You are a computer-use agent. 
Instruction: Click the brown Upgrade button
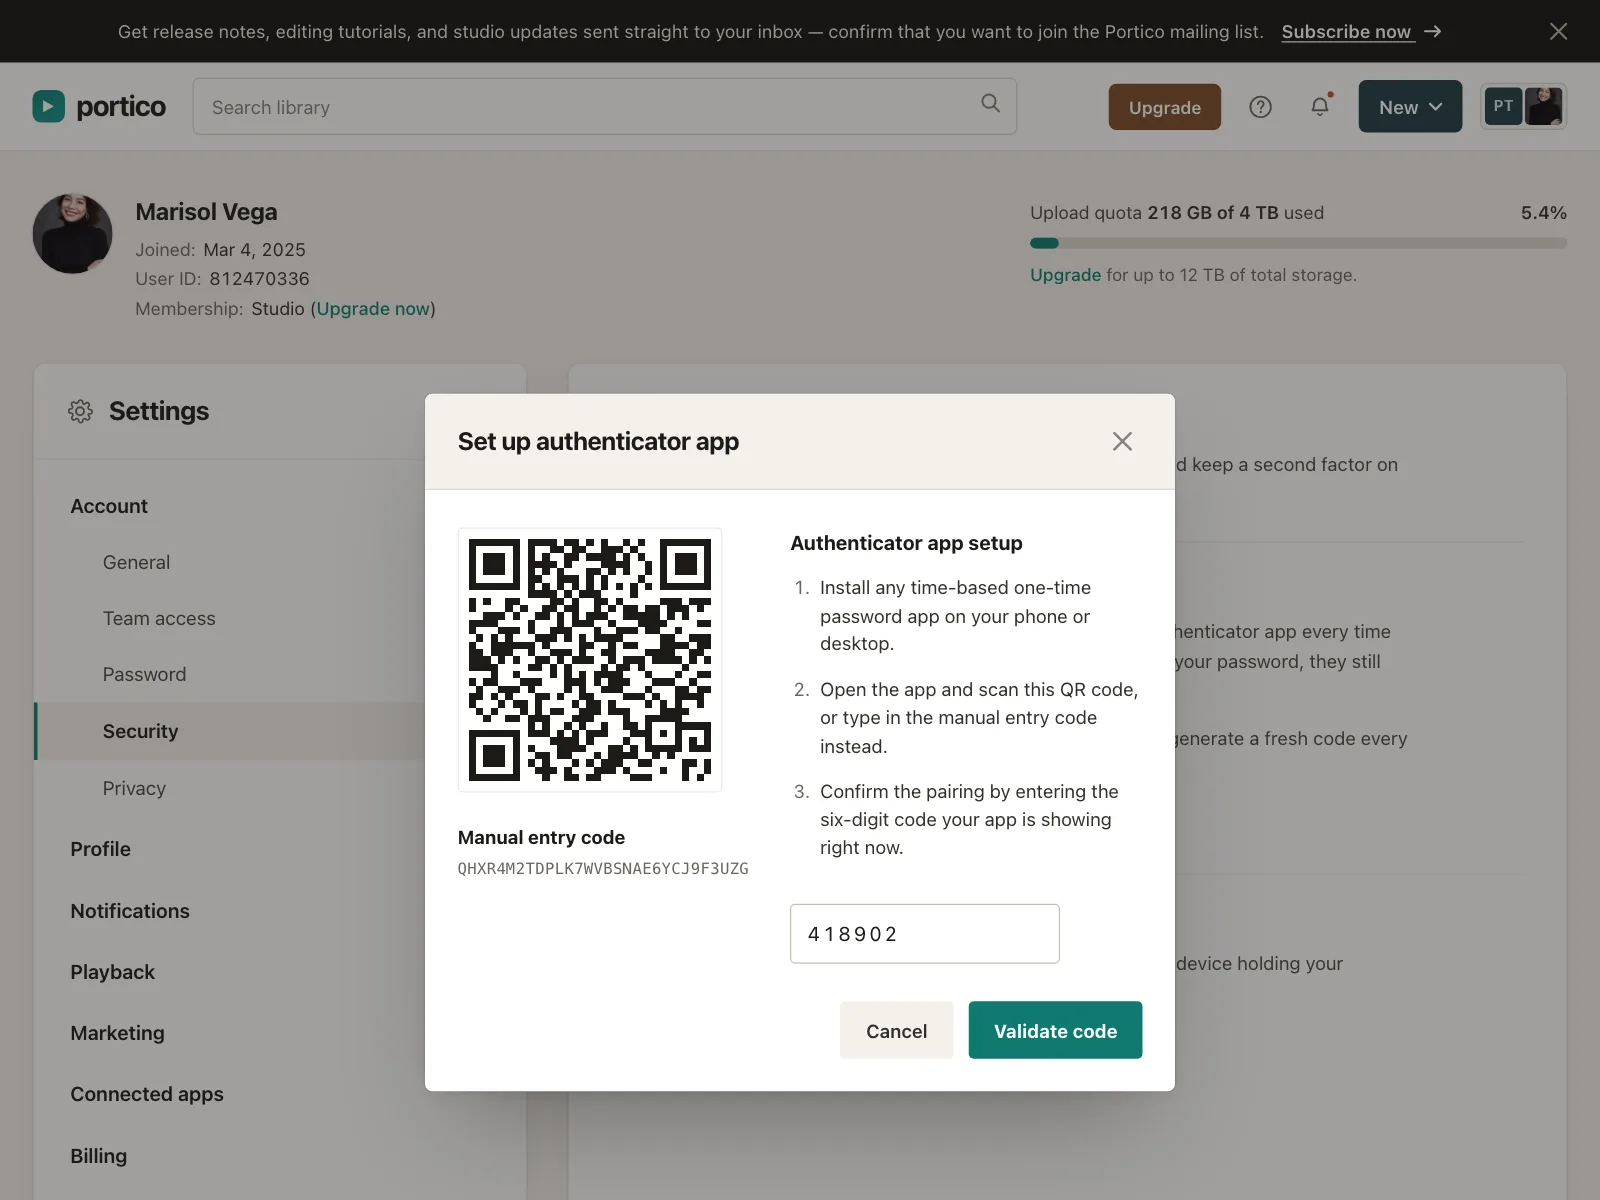coord(1164,107)
